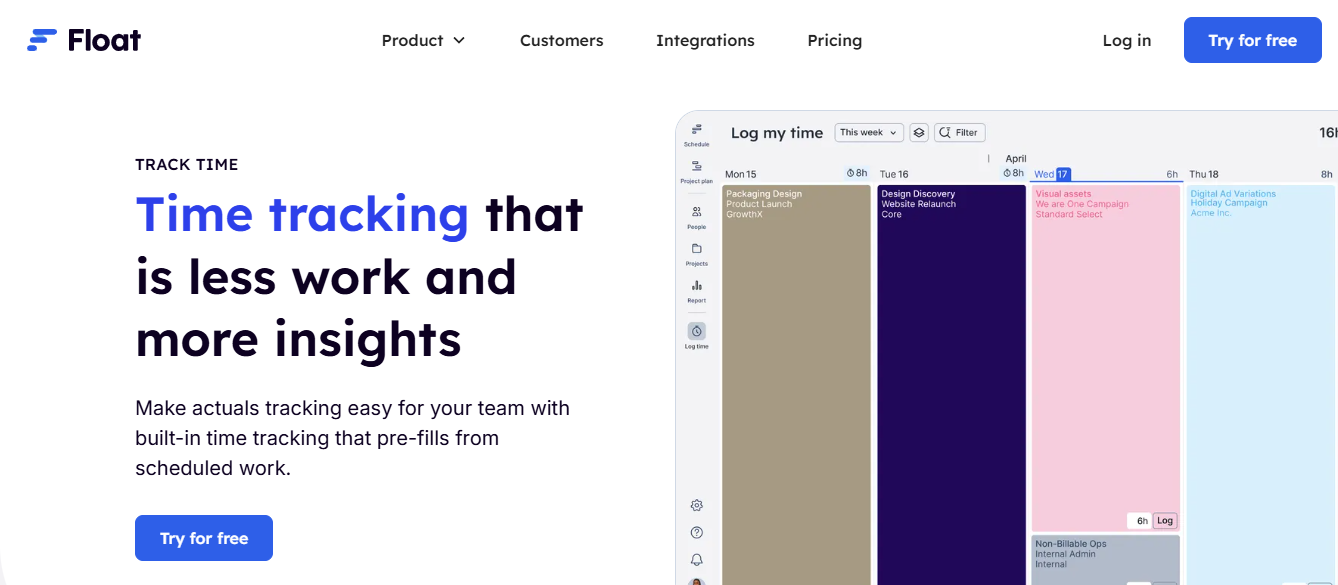Click the Log in link
1338x585 pixels.
(1127, 41)
